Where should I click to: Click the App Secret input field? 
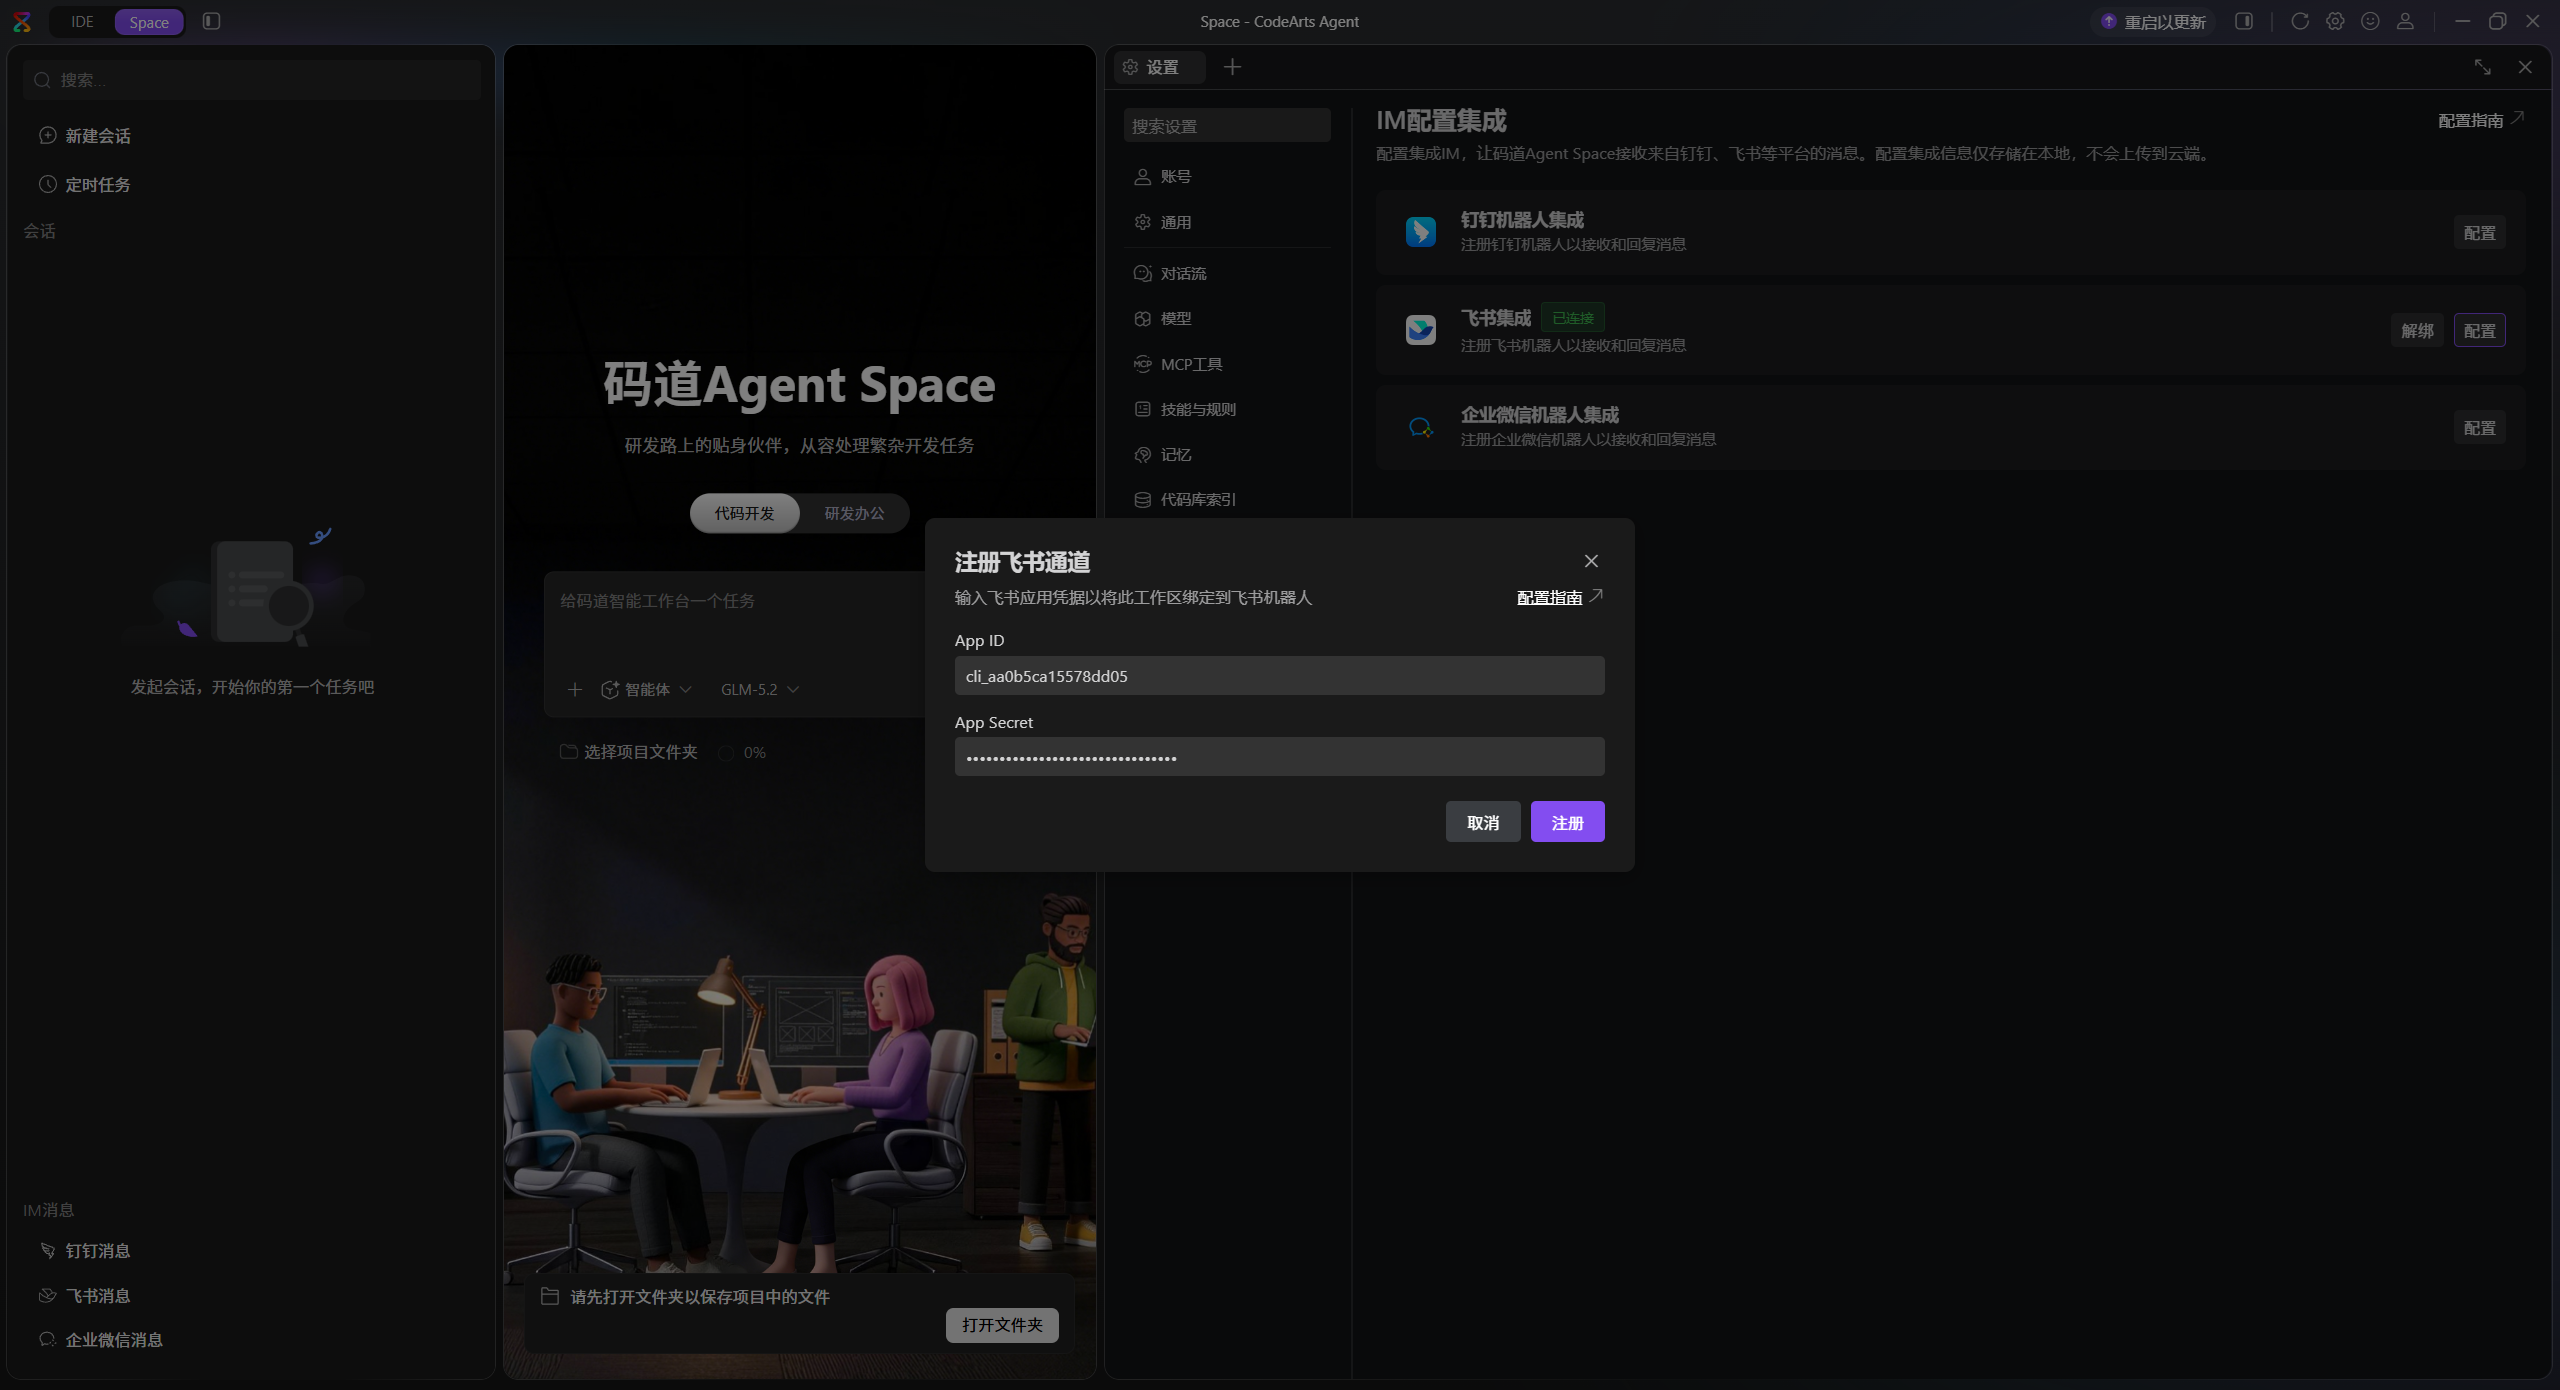(x=1280, y=757)
